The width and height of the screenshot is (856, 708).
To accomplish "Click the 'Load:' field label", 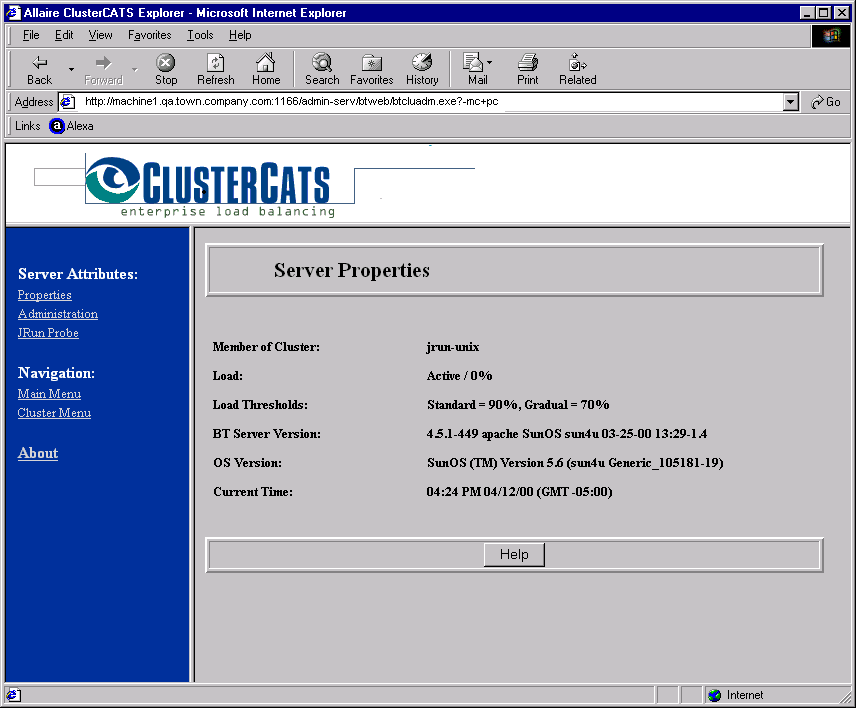I will tap(228, 376).
